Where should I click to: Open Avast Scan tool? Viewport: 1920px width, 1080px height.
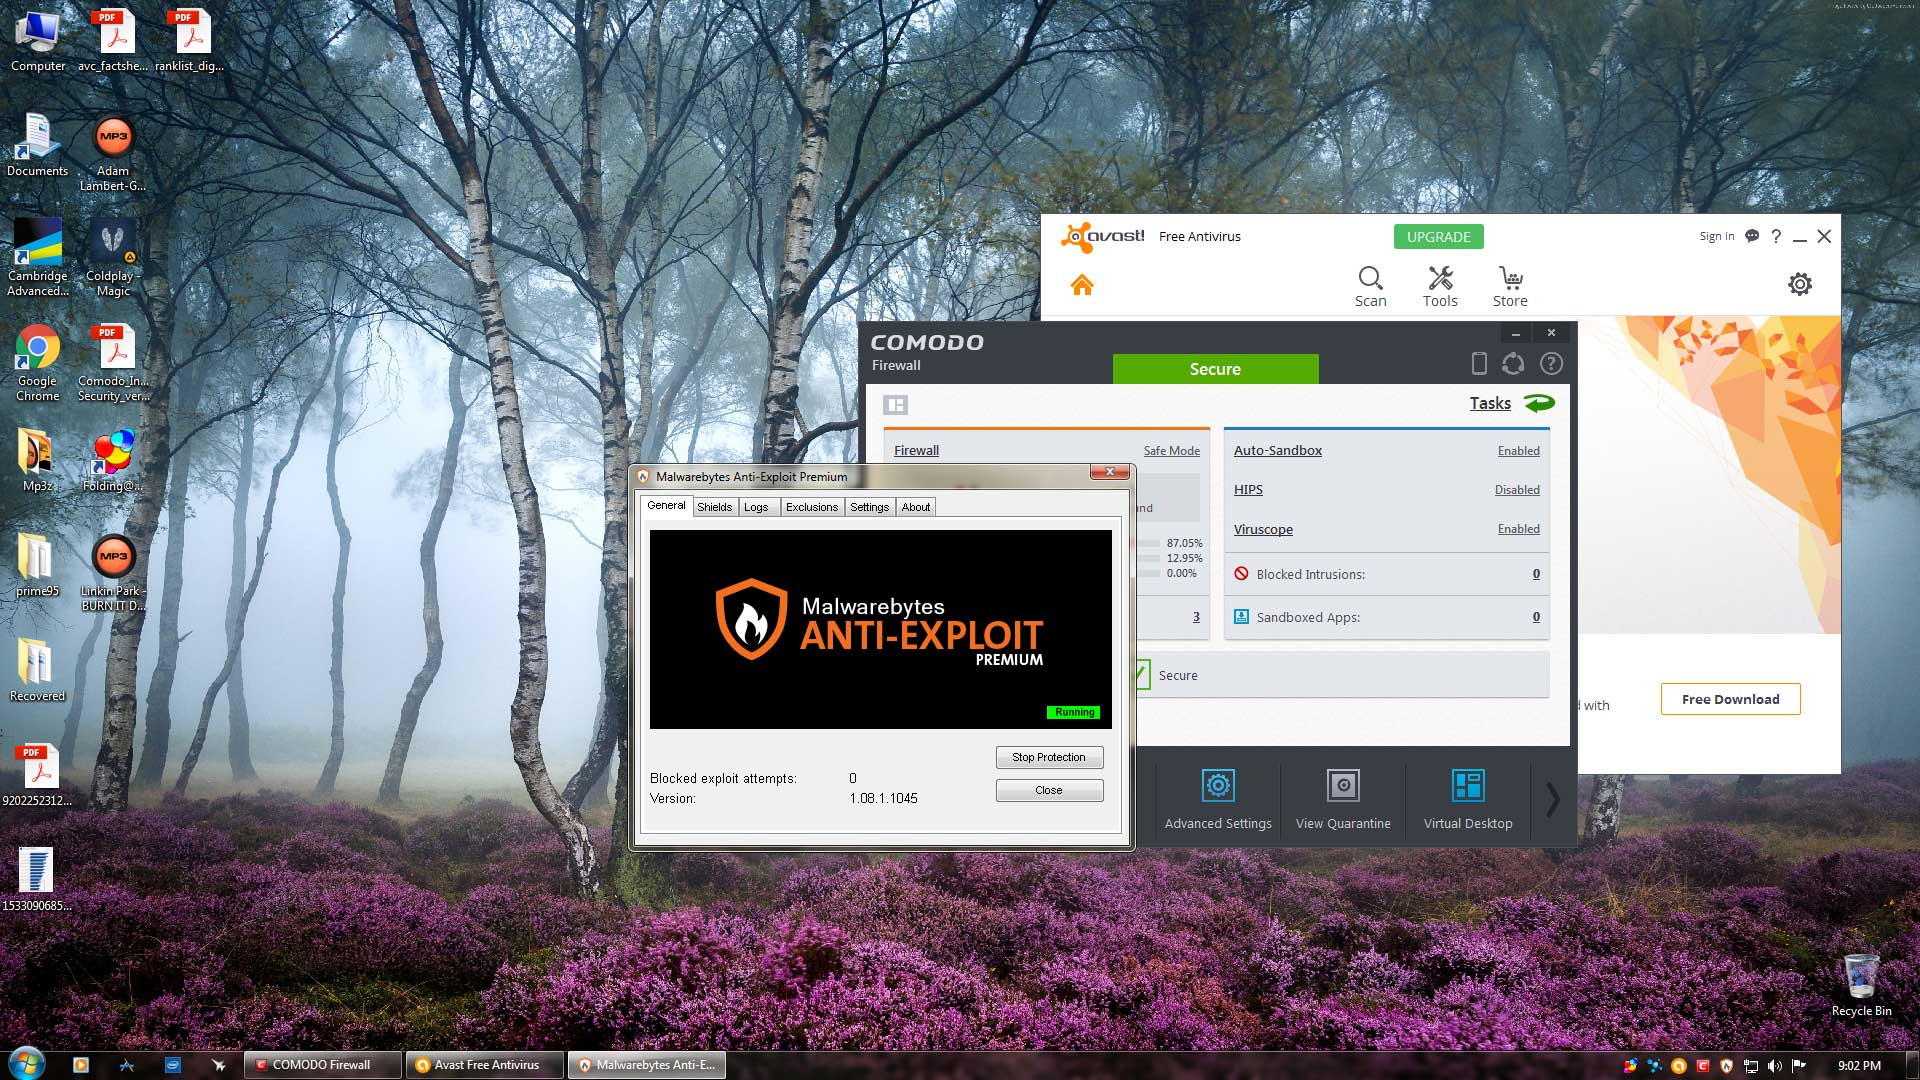[1370, 286]
